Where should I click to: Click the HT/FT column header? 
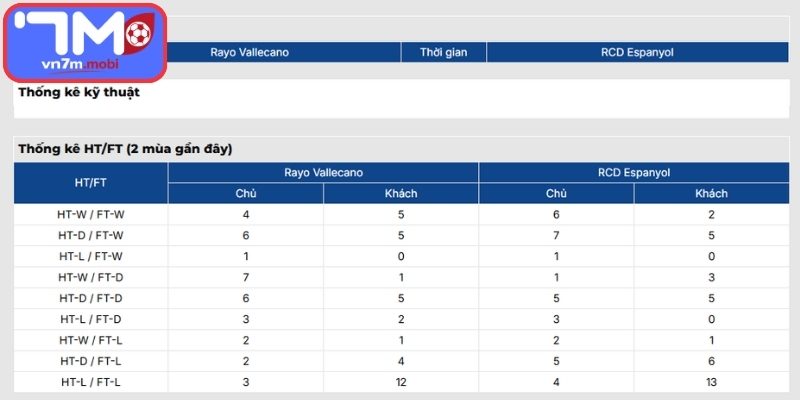[x=91, y=183]
